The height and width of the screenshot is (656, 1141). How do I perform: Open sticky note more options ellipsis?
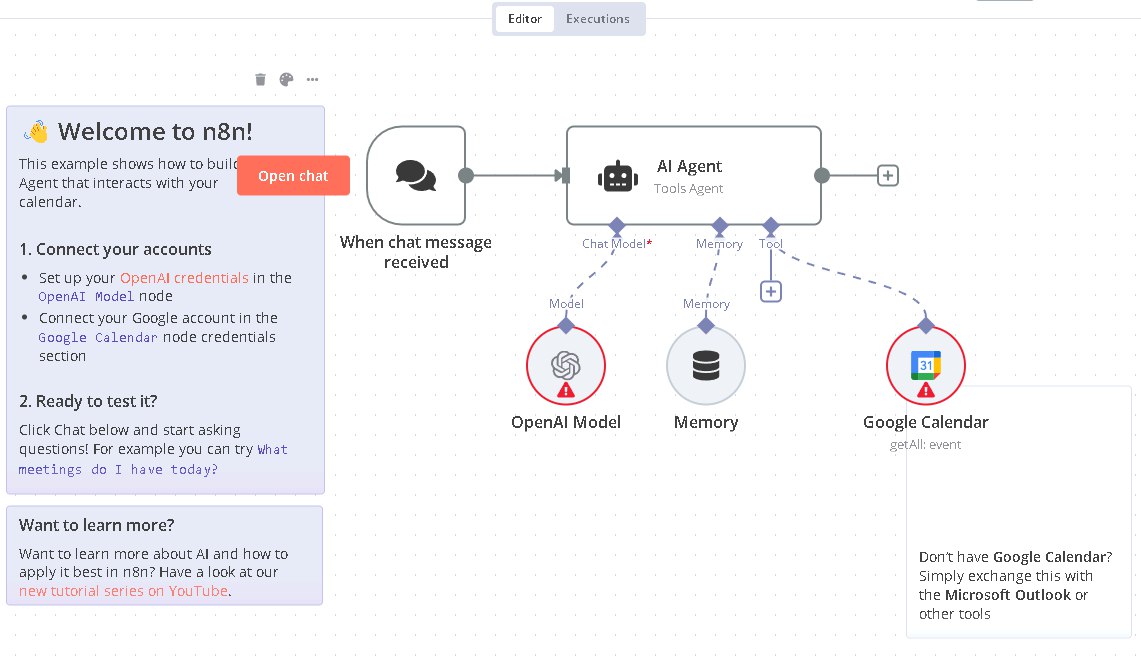[x=312, y=79]
